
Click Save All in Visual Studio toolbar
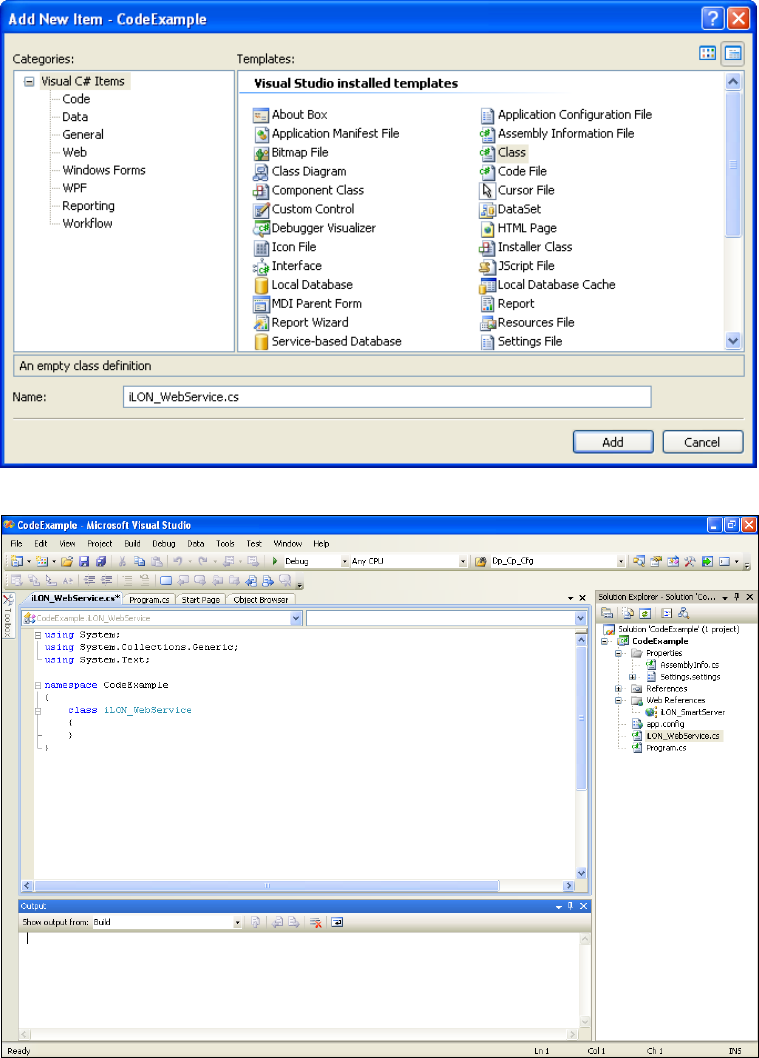point(101,561)
